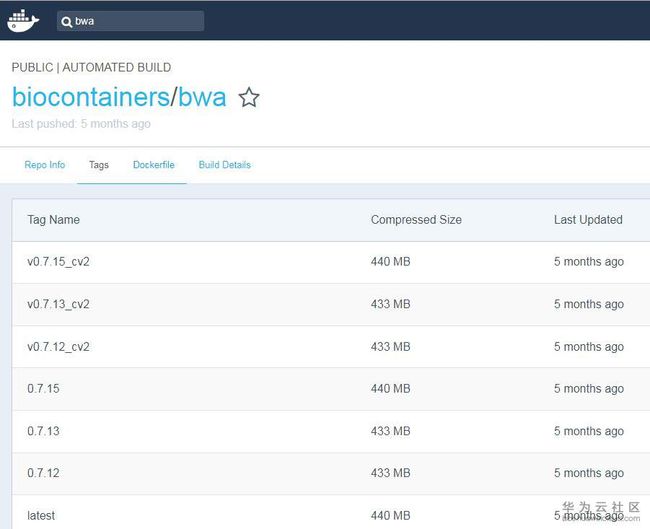Image resolution: width=650 pixels, height=529 pixels.
Task: Switch to the Tags tab
Action: point(99,165)
